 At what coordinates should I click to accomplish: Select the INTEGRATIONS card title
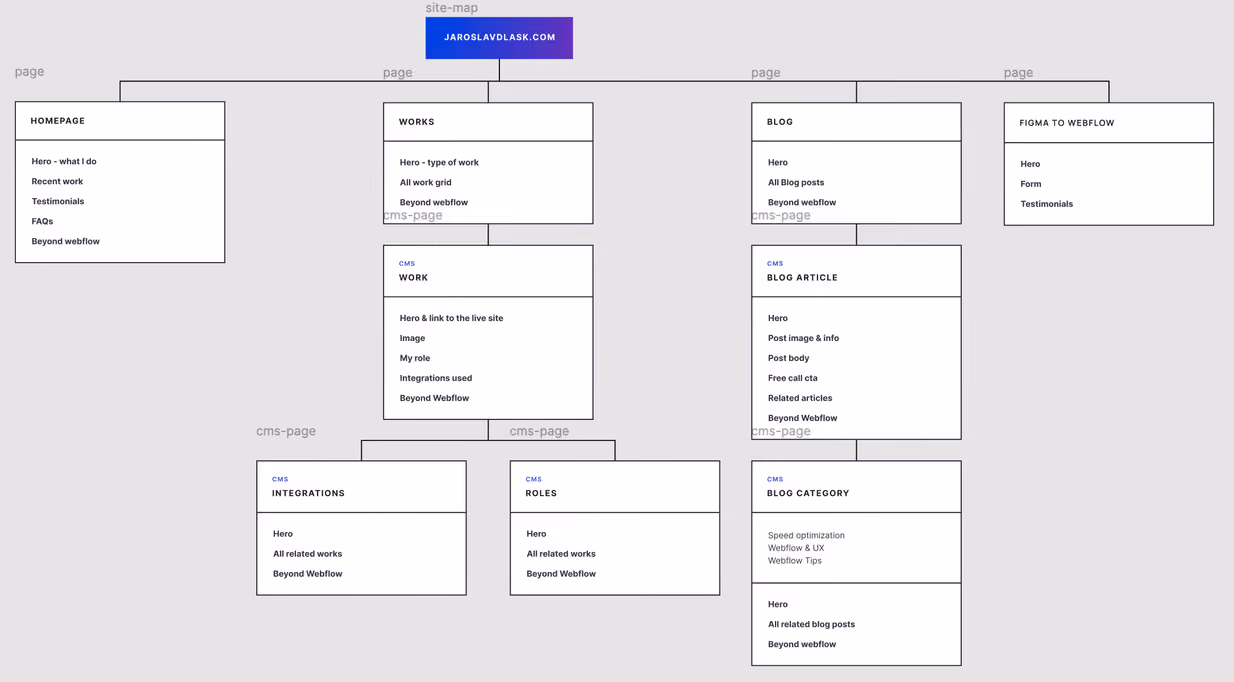click(x=309, y=494)
